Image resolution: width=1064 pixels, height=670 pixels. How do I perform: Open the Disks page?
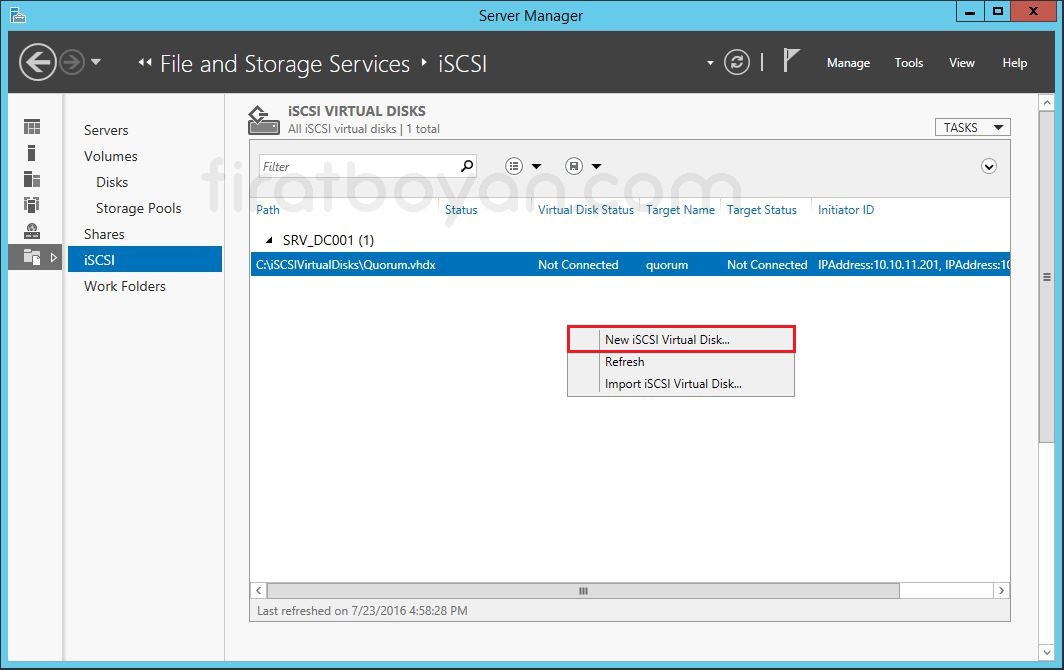click(112, 182)
